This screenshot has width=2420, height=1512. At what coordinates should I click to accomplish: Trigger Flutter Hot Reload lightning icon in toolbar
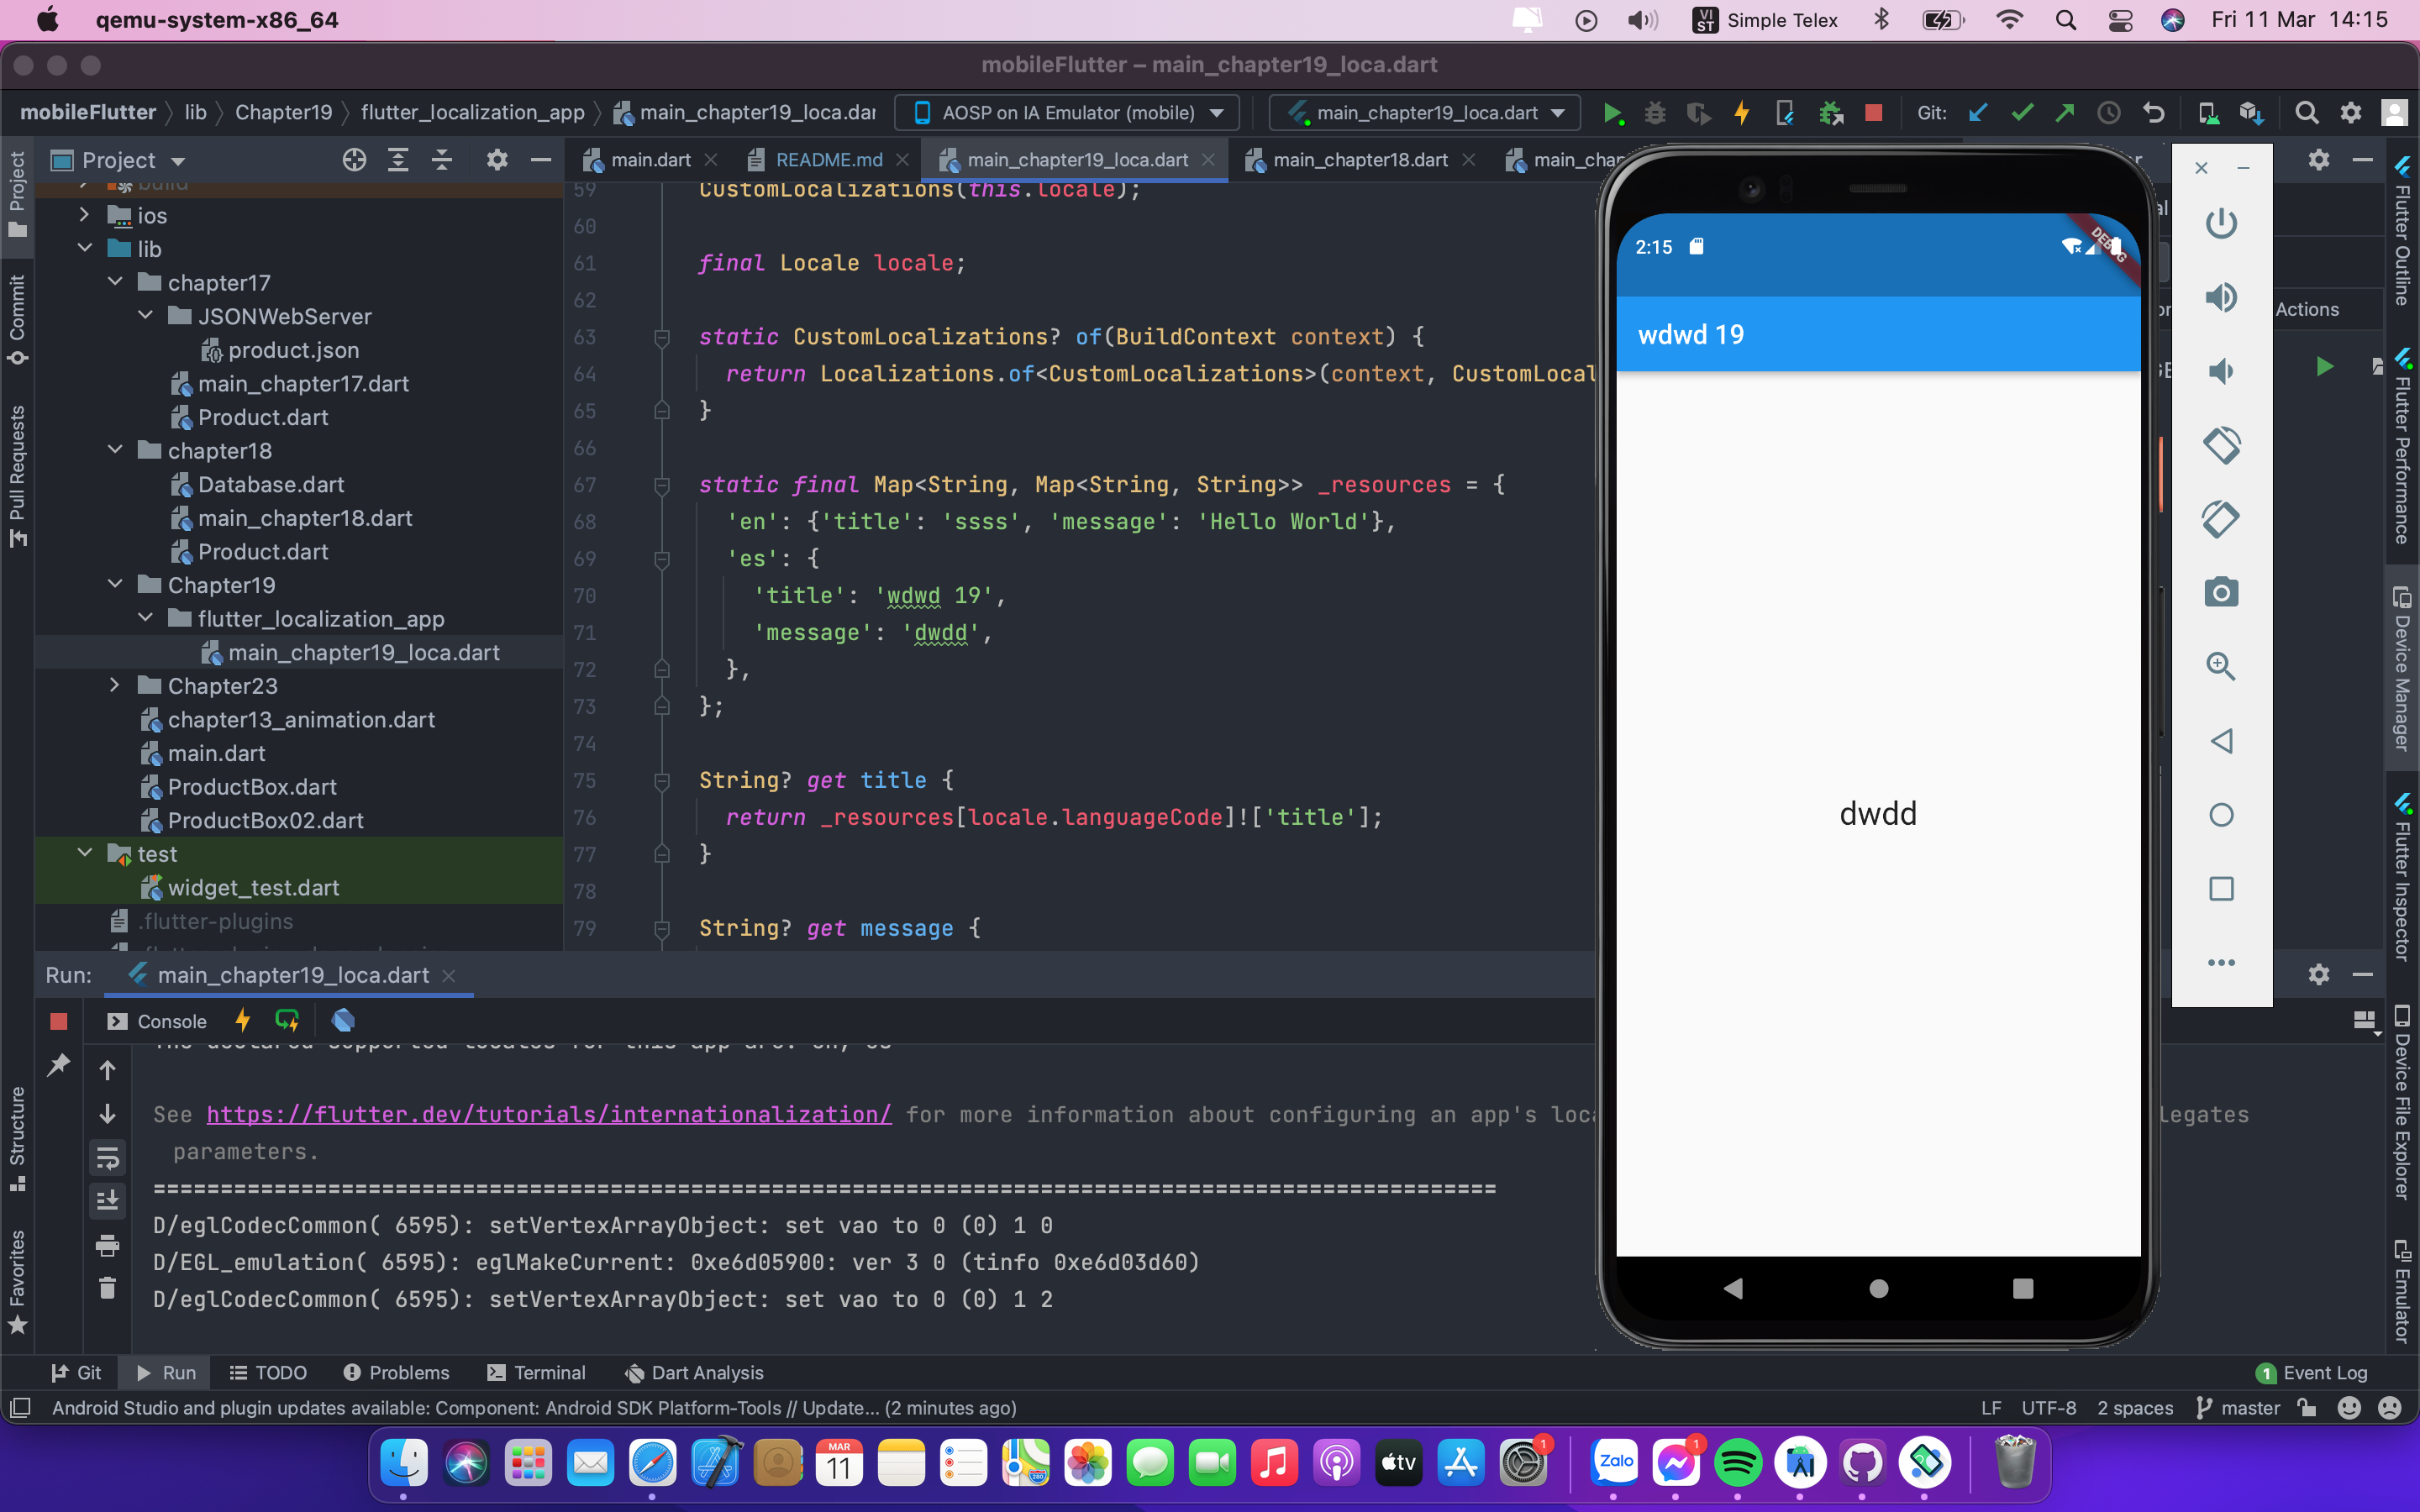click(1742, 113)
